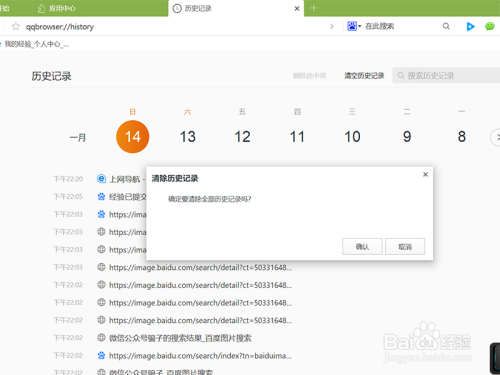
Task: Click the 应用中心 tab icon
Action: click(x=41, y=9)
